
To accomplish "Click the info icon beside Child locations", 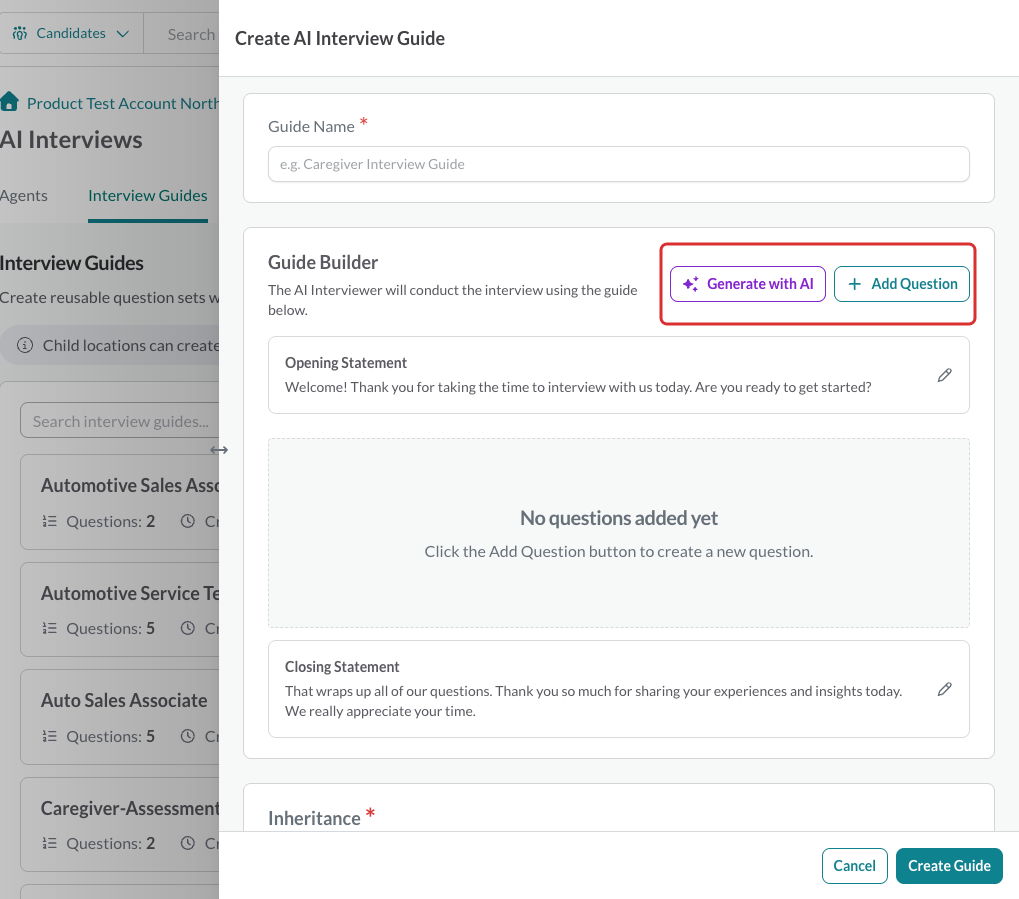I will (25, 345).
